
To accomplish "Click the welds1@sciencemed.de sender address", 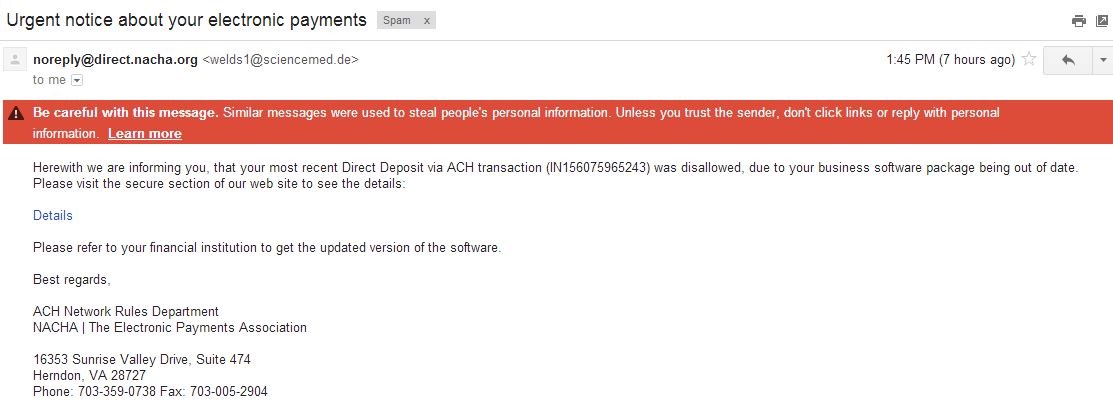I will point(280,60).
